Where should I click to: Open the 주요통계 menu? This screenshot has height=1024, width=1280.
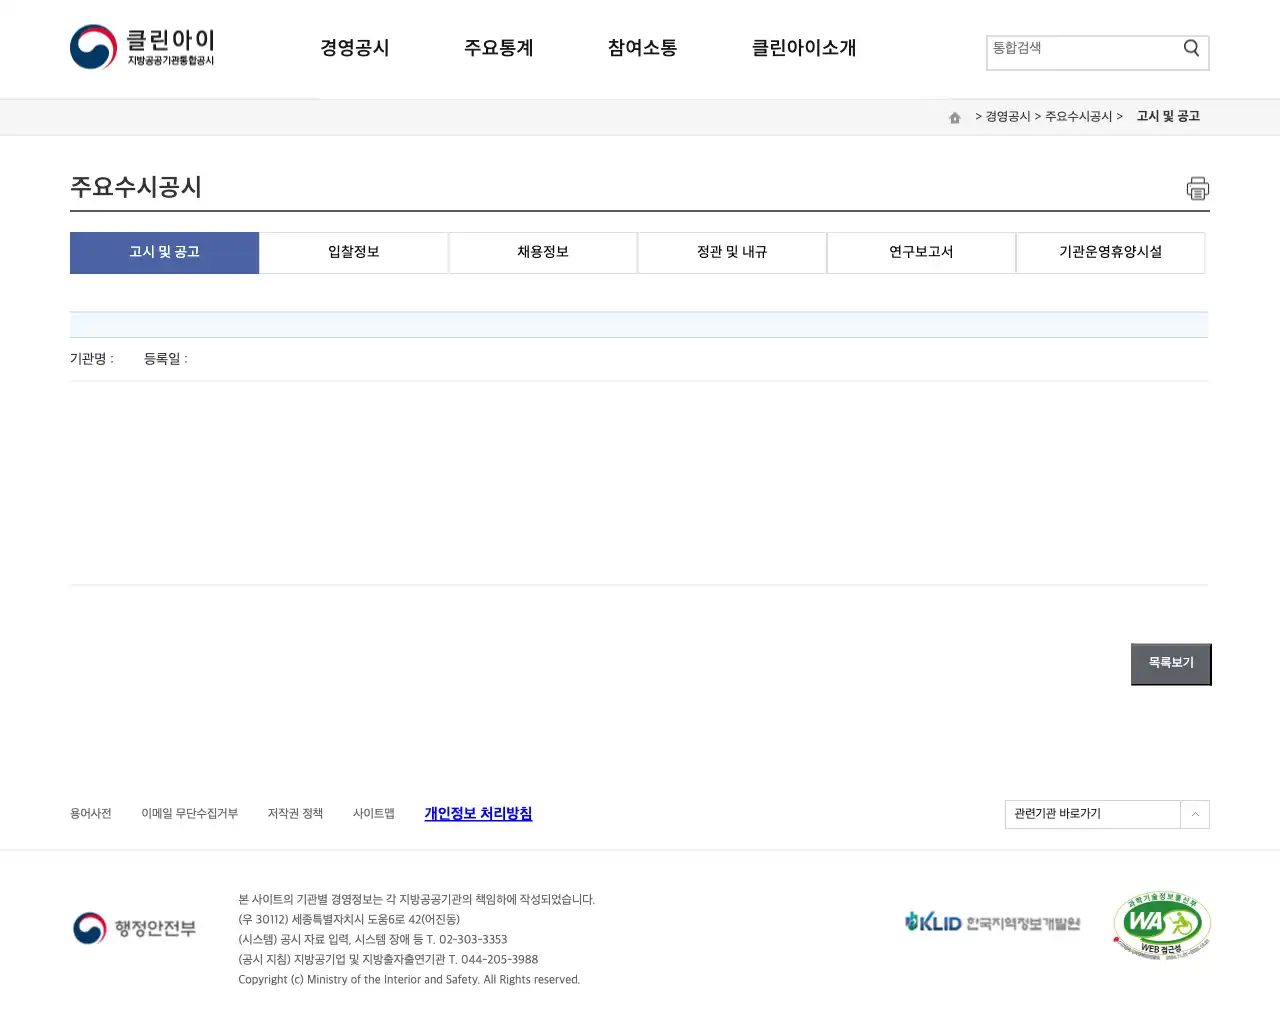tap(499, 47)
